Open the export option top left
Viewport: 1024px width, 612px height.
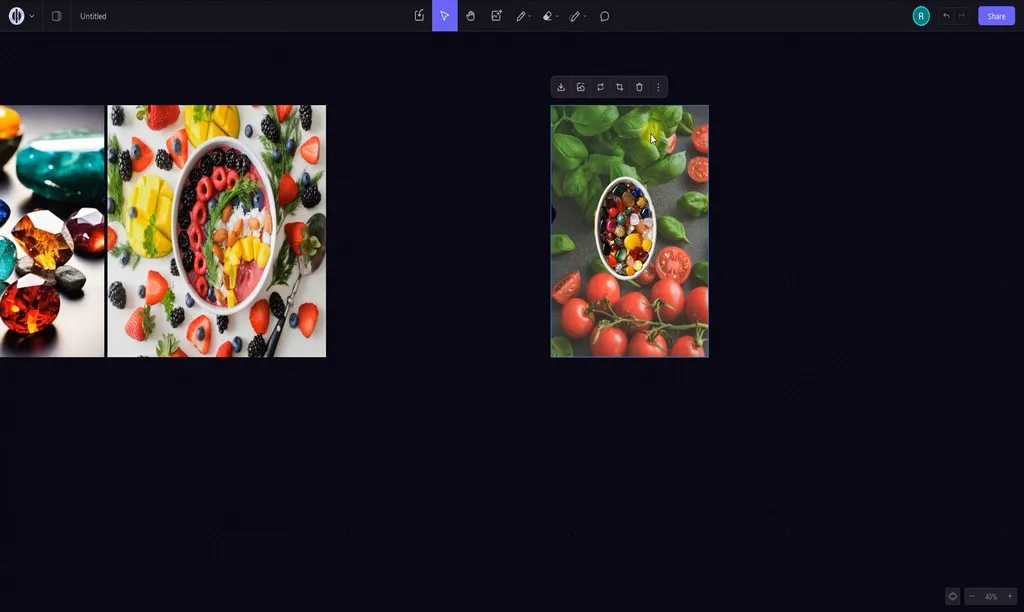[x=418, y=16]
